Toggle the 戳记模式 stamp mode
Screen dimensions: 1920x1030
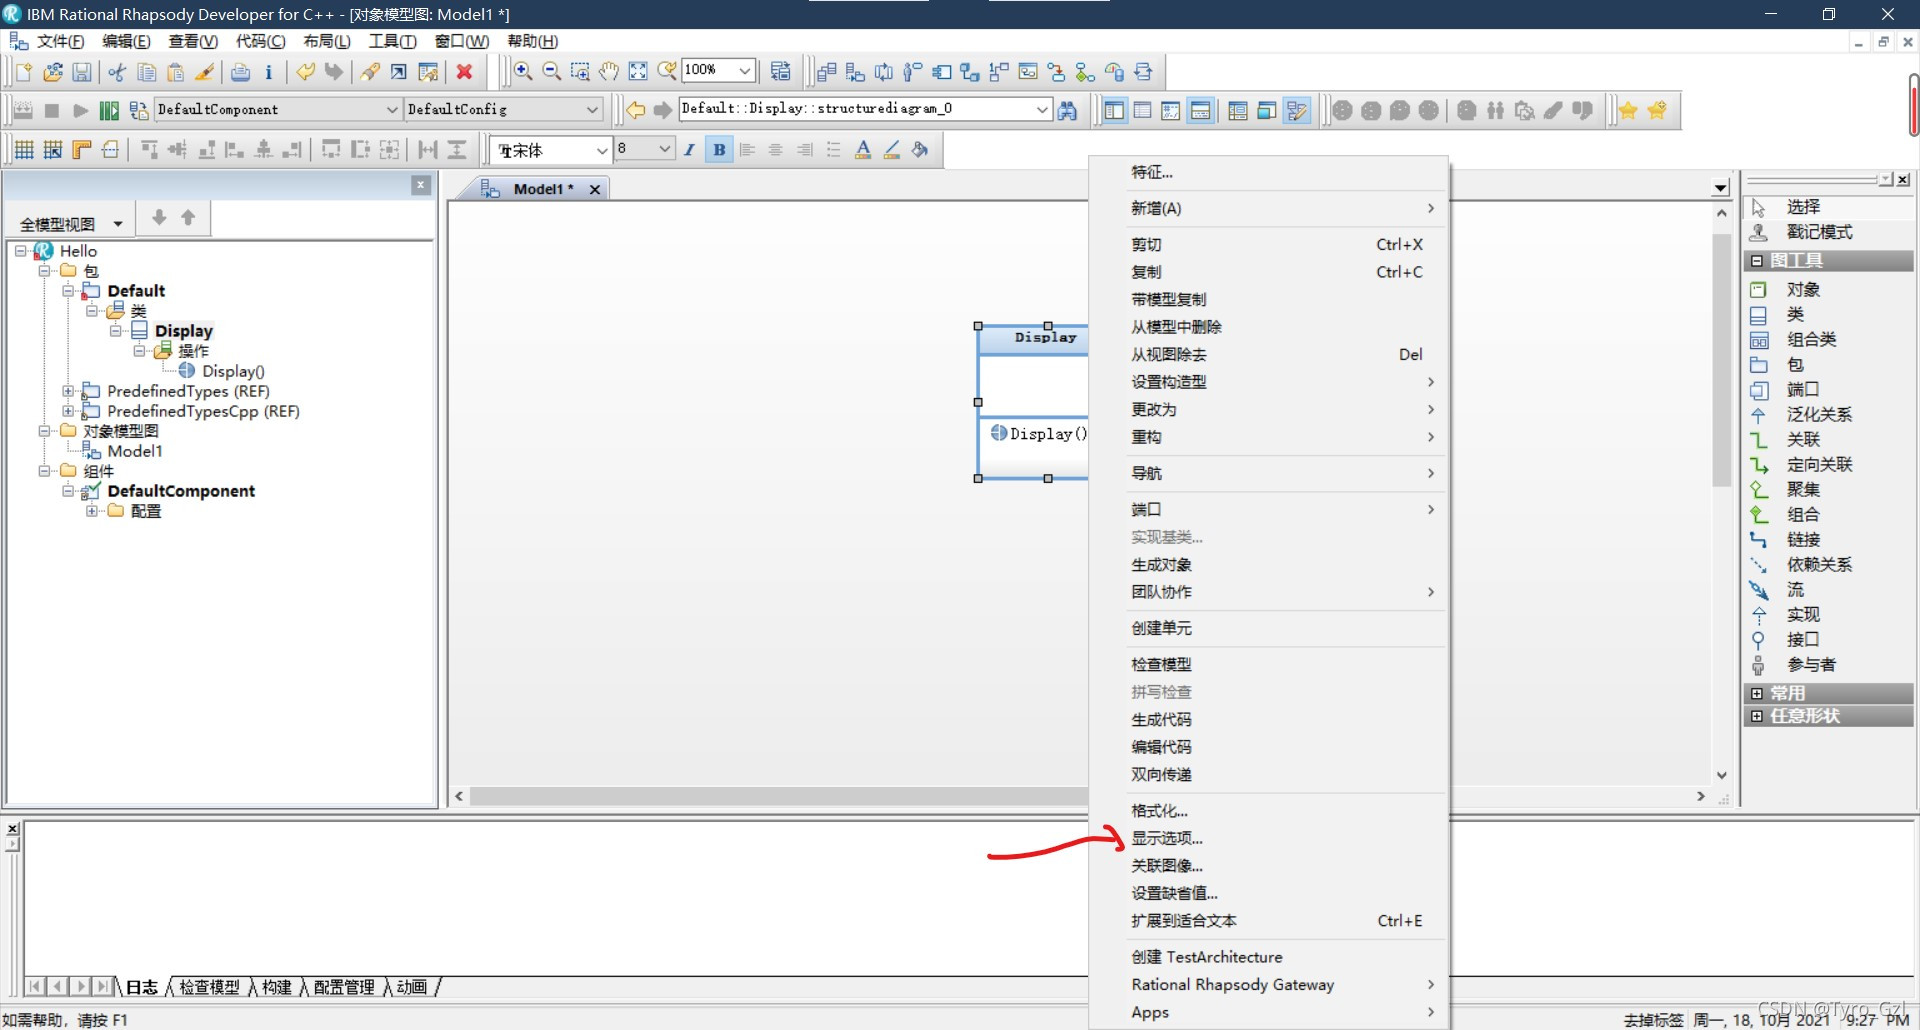coord(1819,232)
